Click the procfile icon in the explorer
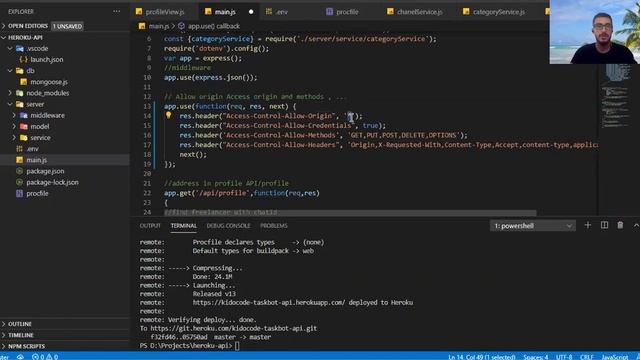The height and width of the screenshot is (360, 640). tap(19, 193)
